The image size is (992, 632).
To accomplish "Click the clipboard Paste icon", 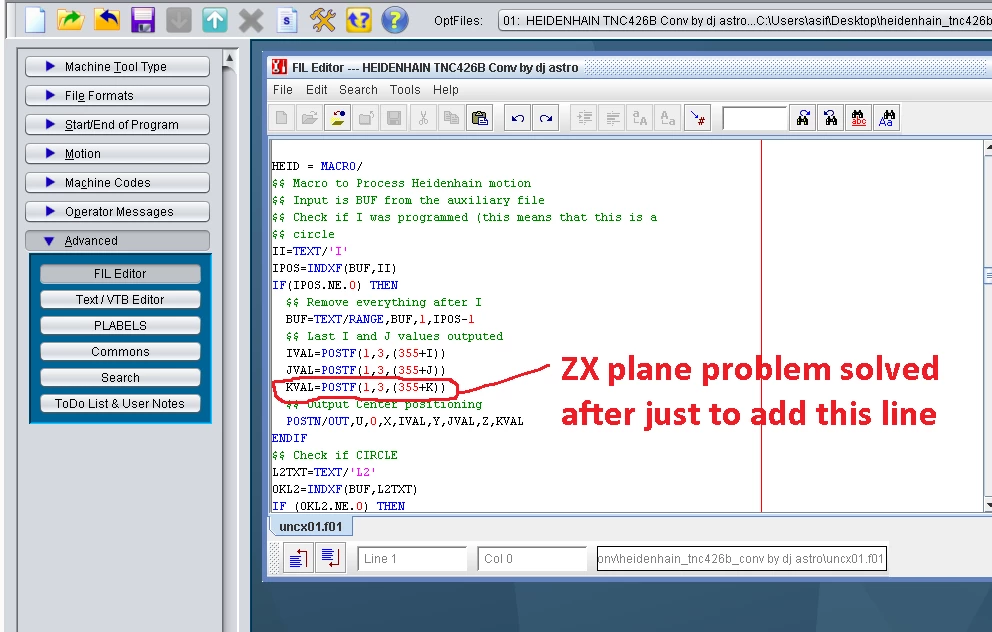I will click(x=480, y=118).
